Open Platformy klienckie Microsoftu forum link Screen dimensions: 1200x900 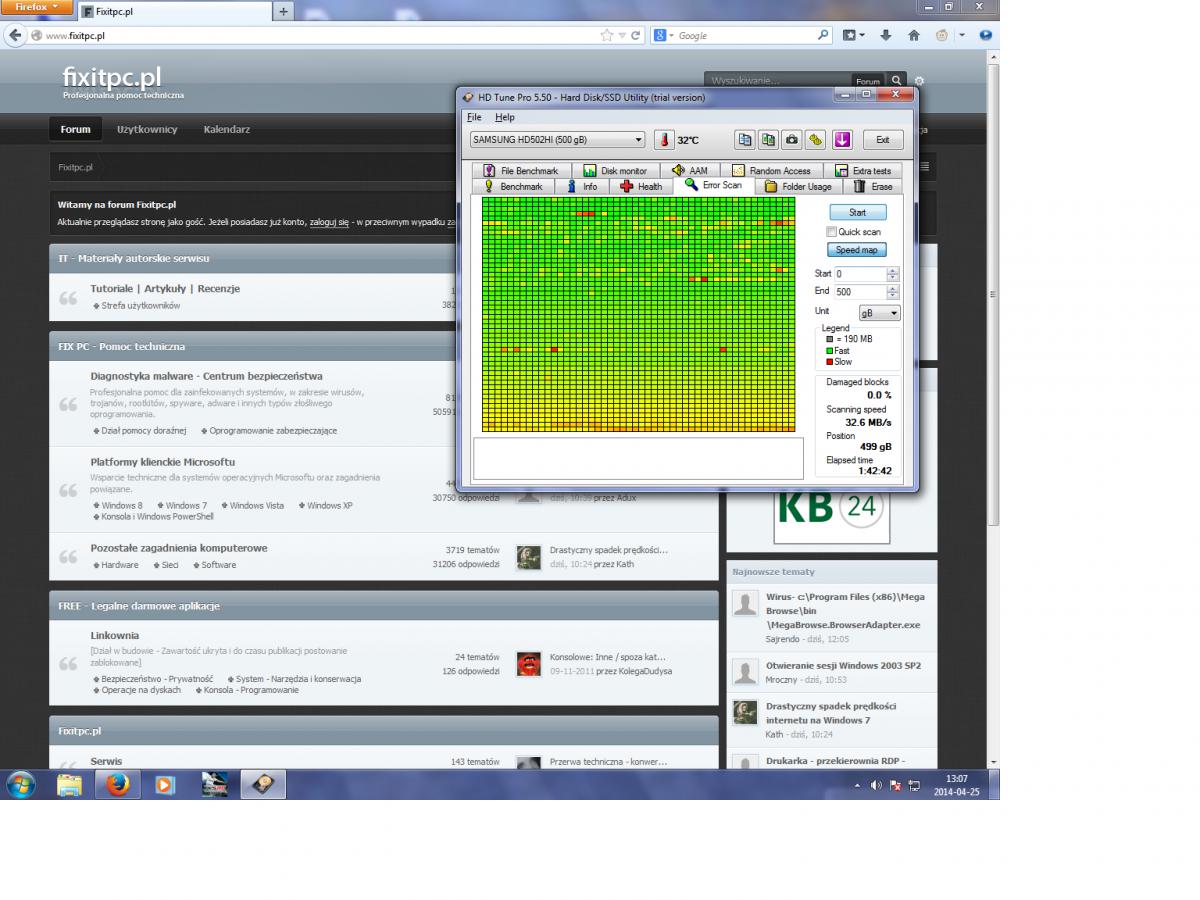(163, 462)
